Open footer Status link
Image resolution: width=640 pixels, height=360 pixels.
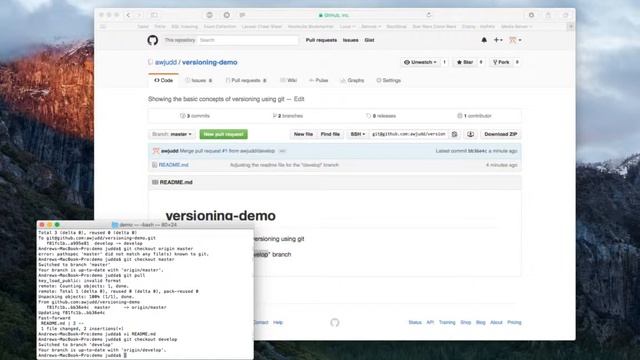415,322
